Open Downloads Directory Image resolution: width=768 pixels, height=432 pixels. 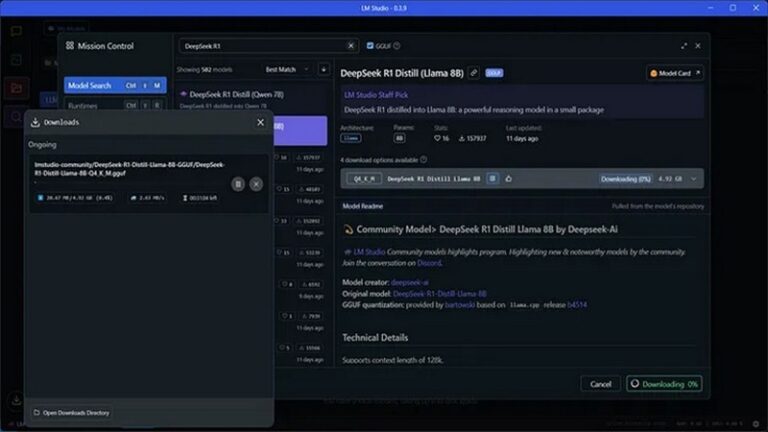pos(71,412)
